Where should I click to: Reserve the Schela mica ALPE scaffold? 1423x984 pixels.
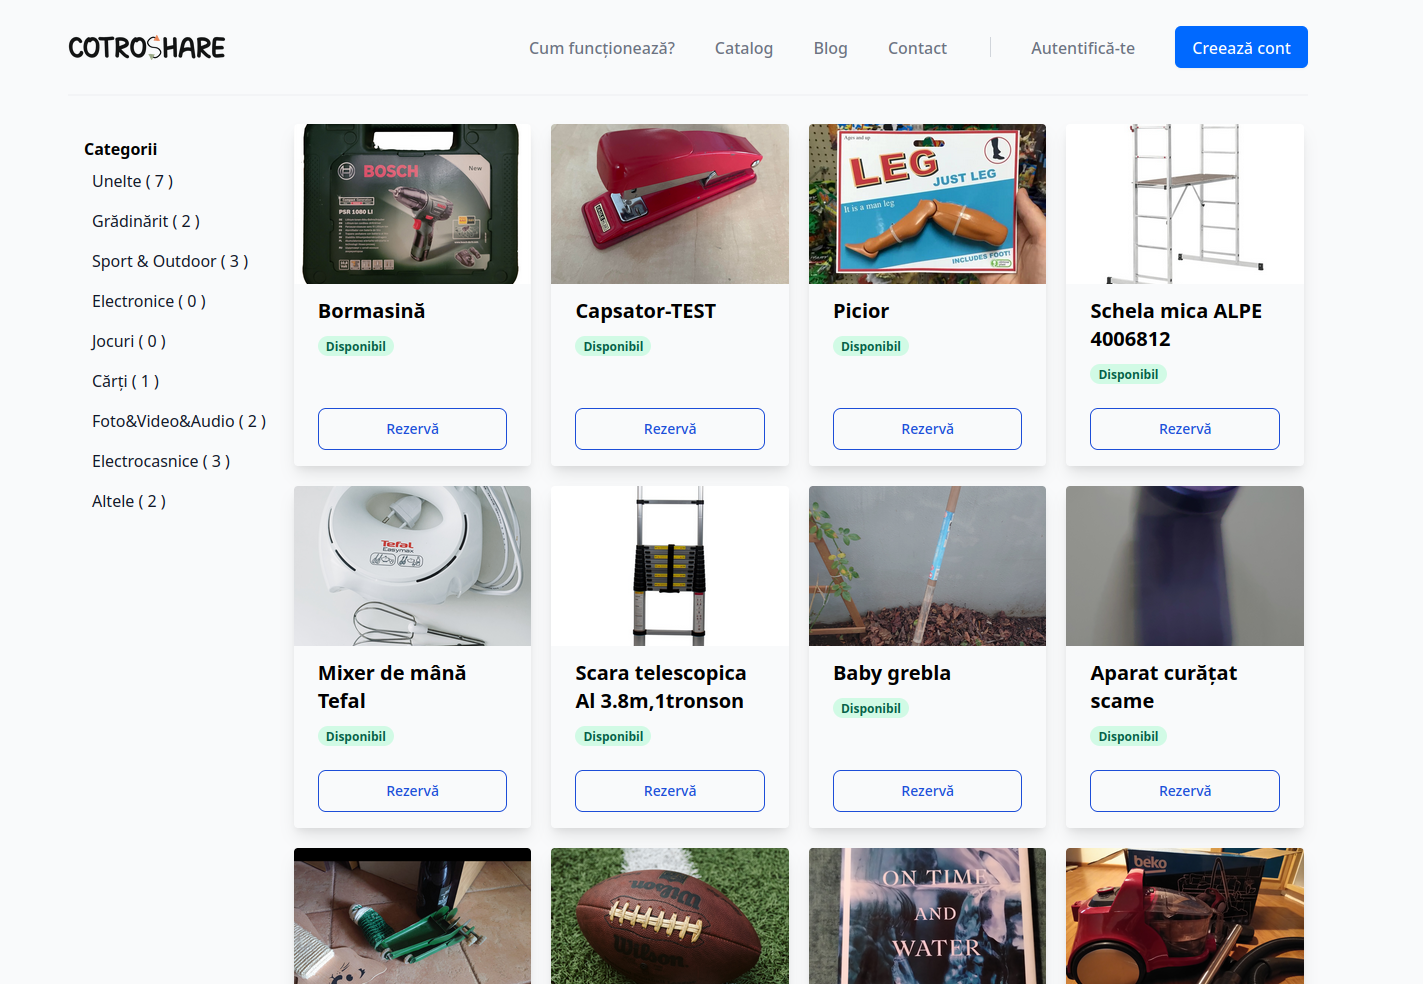point(1184,429)
